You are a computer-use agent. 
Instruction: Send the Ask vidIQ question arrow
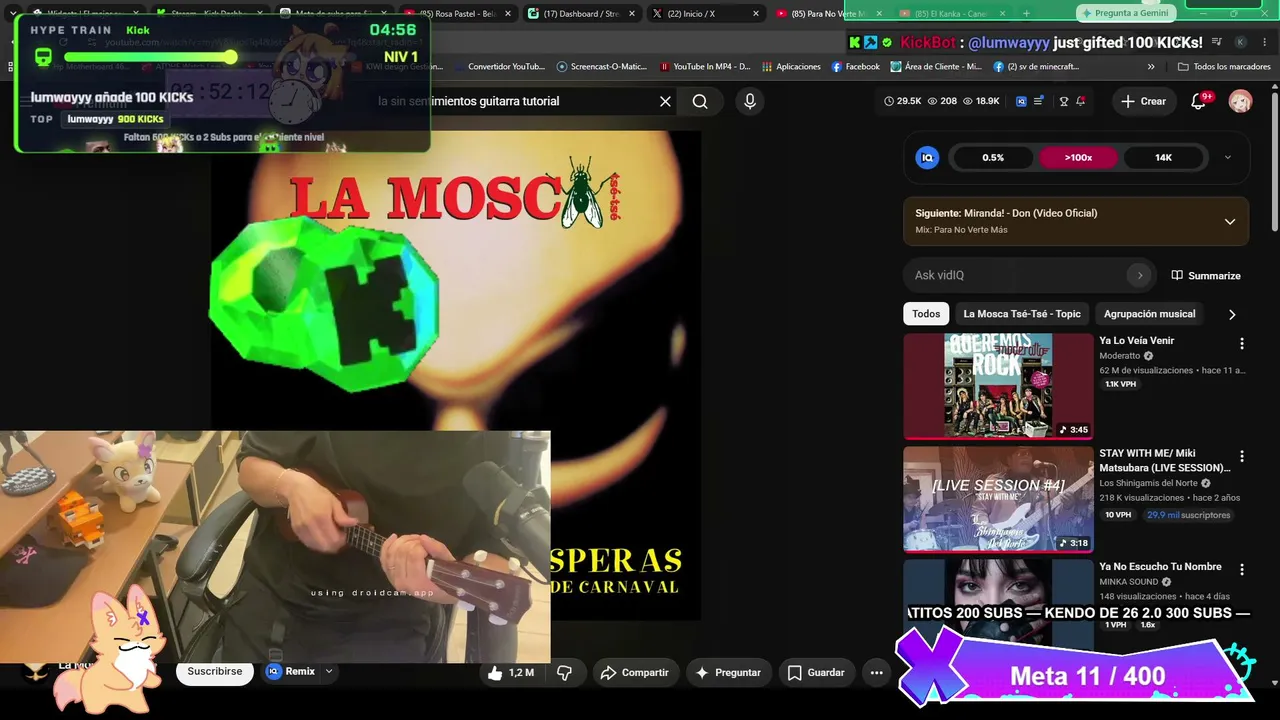(1139, 275)
